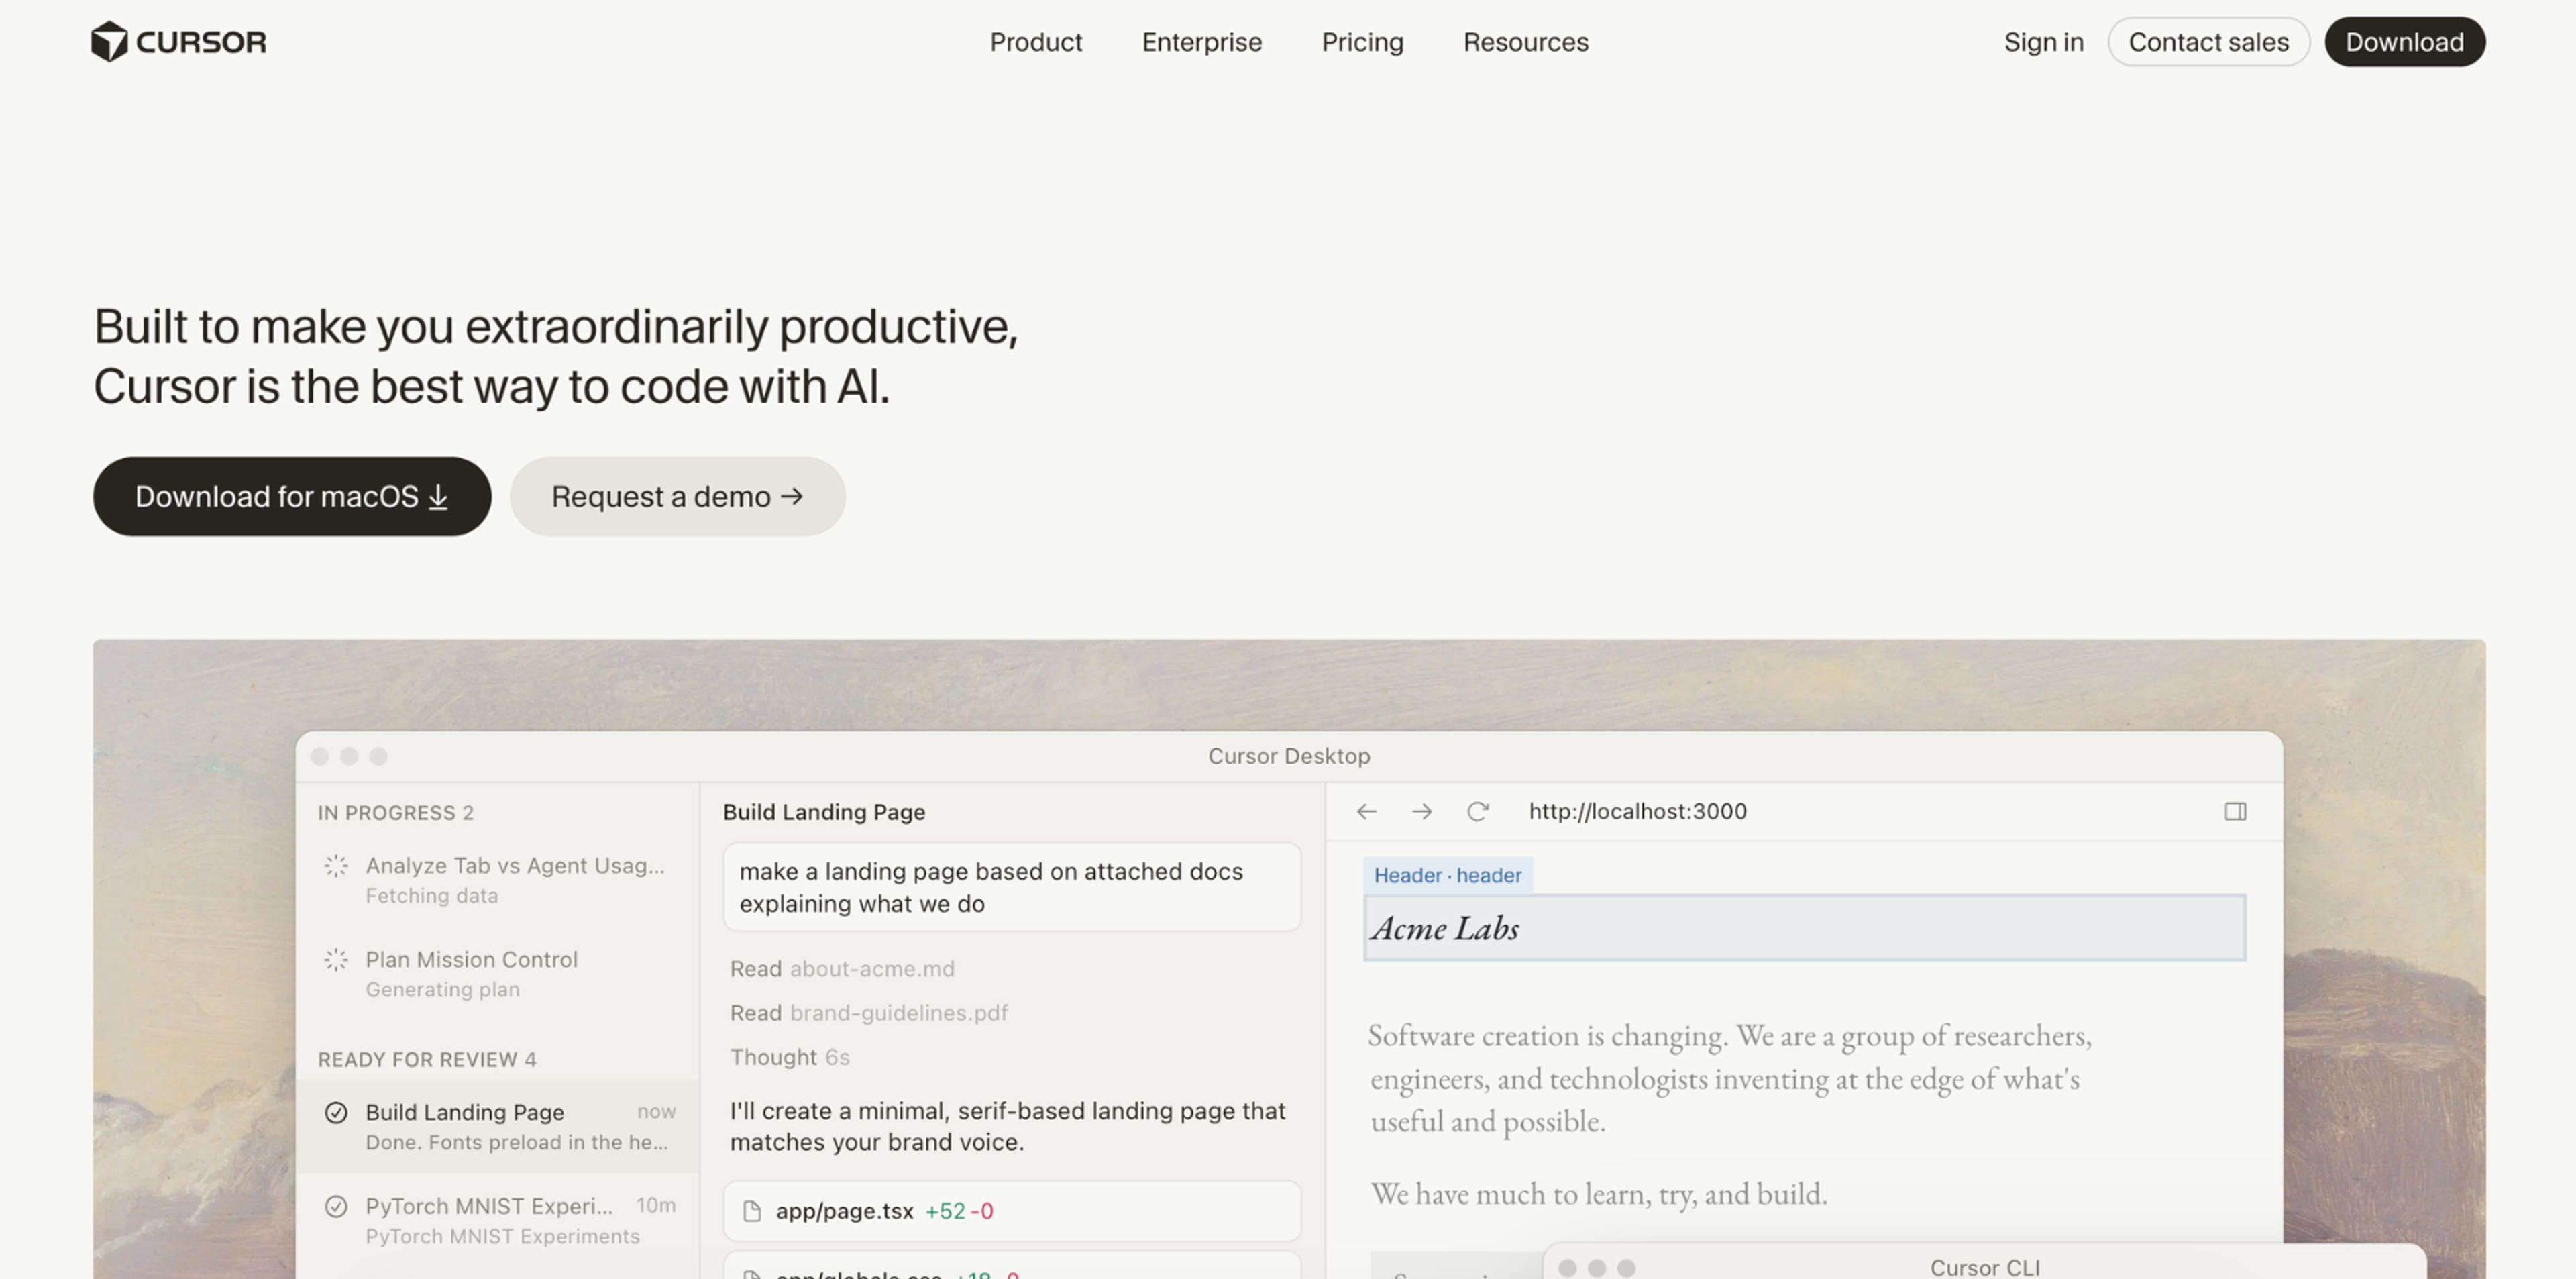
Task: Select the Analyze Tab vs Agent Usage task
Action: pos(497,880)
